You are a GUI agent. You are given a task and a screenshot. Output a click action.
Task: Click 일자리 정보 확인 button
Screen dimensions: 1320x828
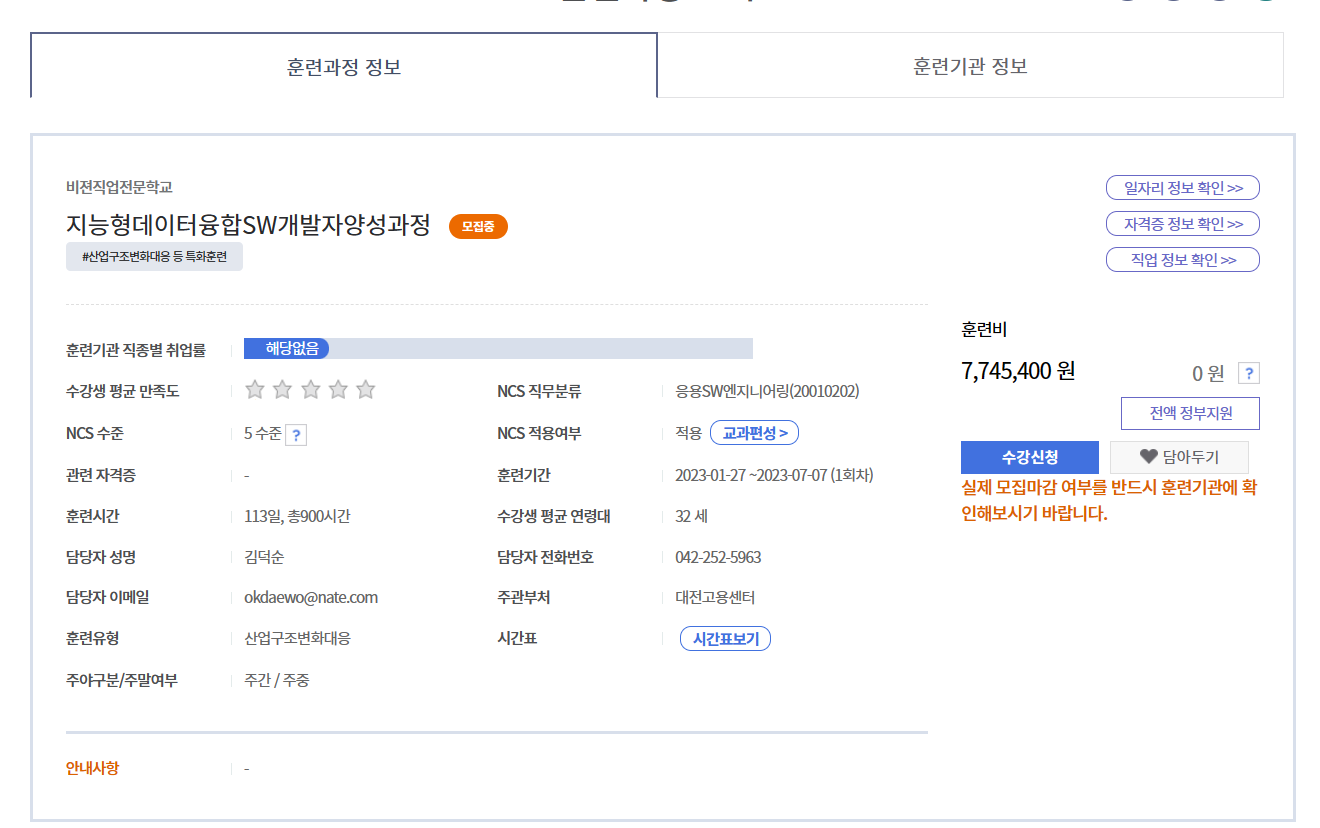(x=1182, y=188)
